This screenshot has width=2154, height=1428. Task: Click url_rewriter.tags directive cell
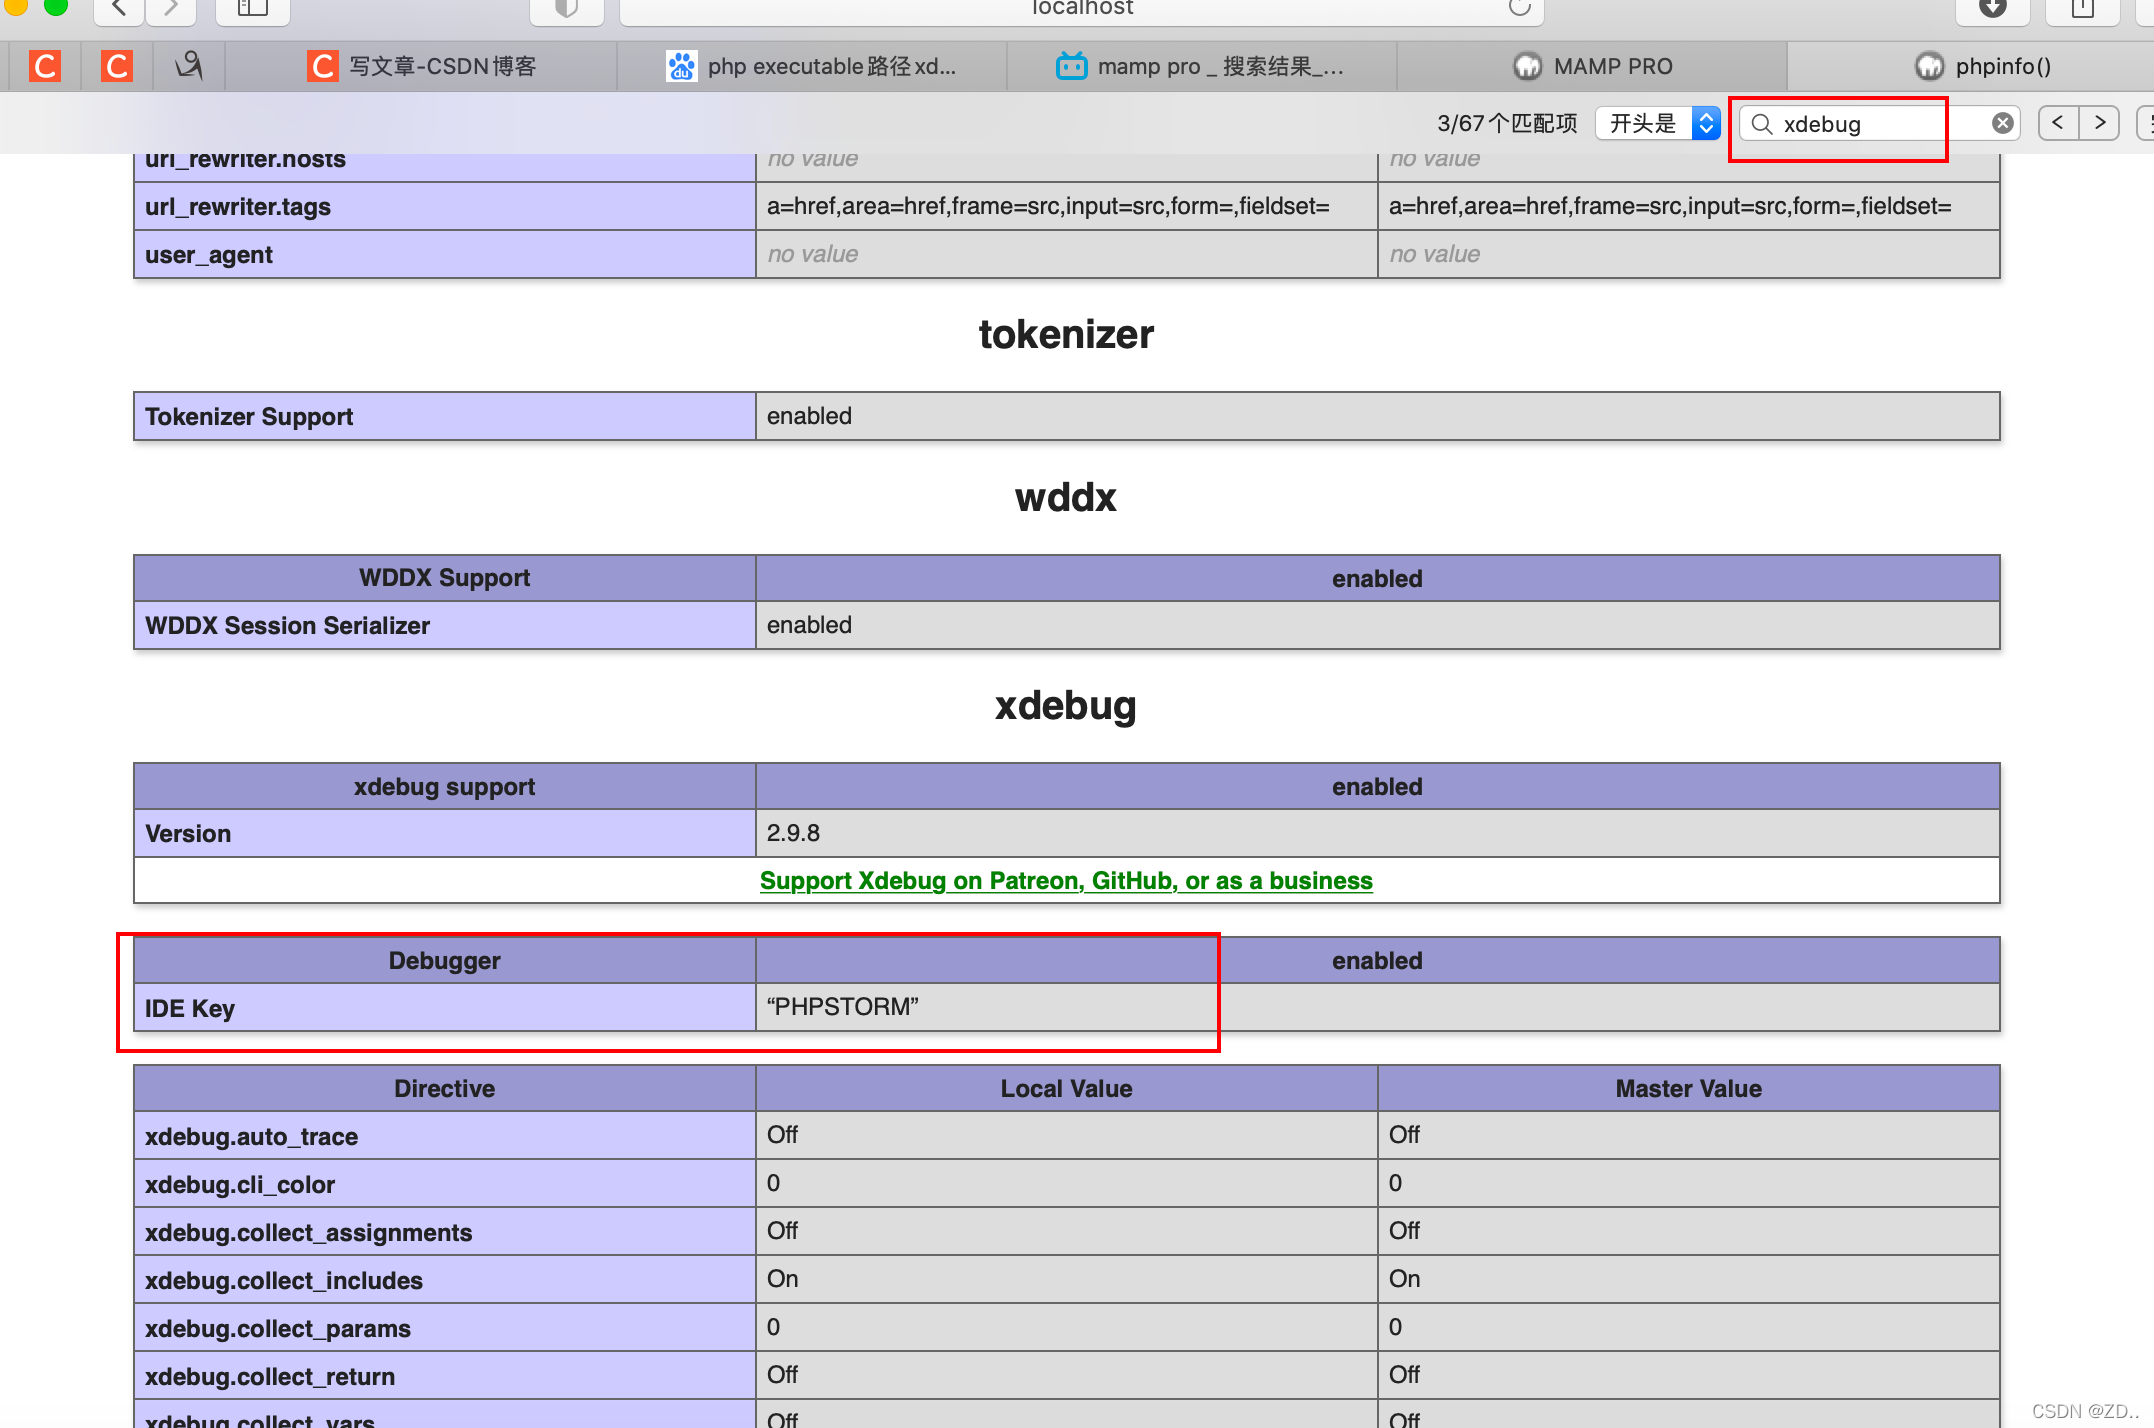444,207
